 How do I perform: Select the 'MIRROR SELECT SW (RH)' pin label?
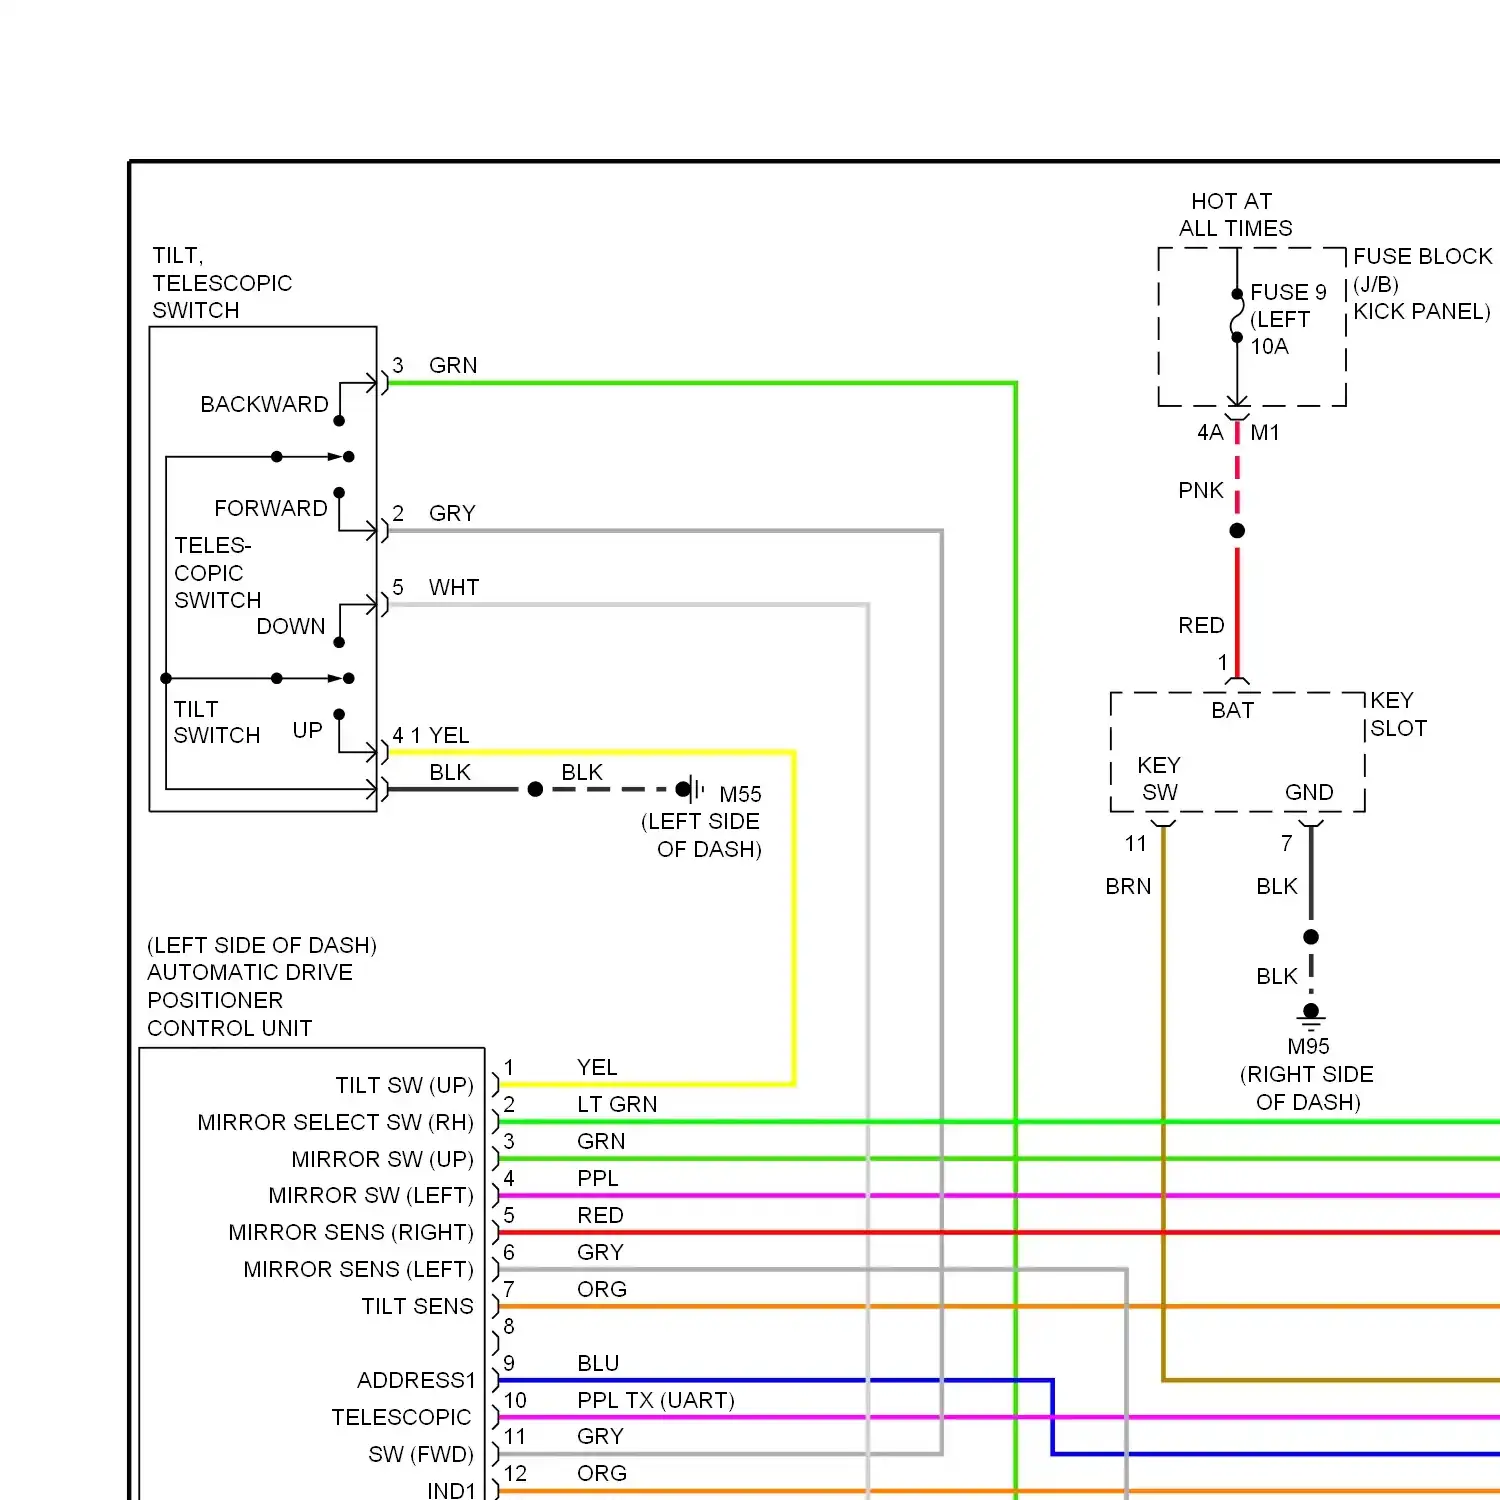click(x=336, y=1122)
